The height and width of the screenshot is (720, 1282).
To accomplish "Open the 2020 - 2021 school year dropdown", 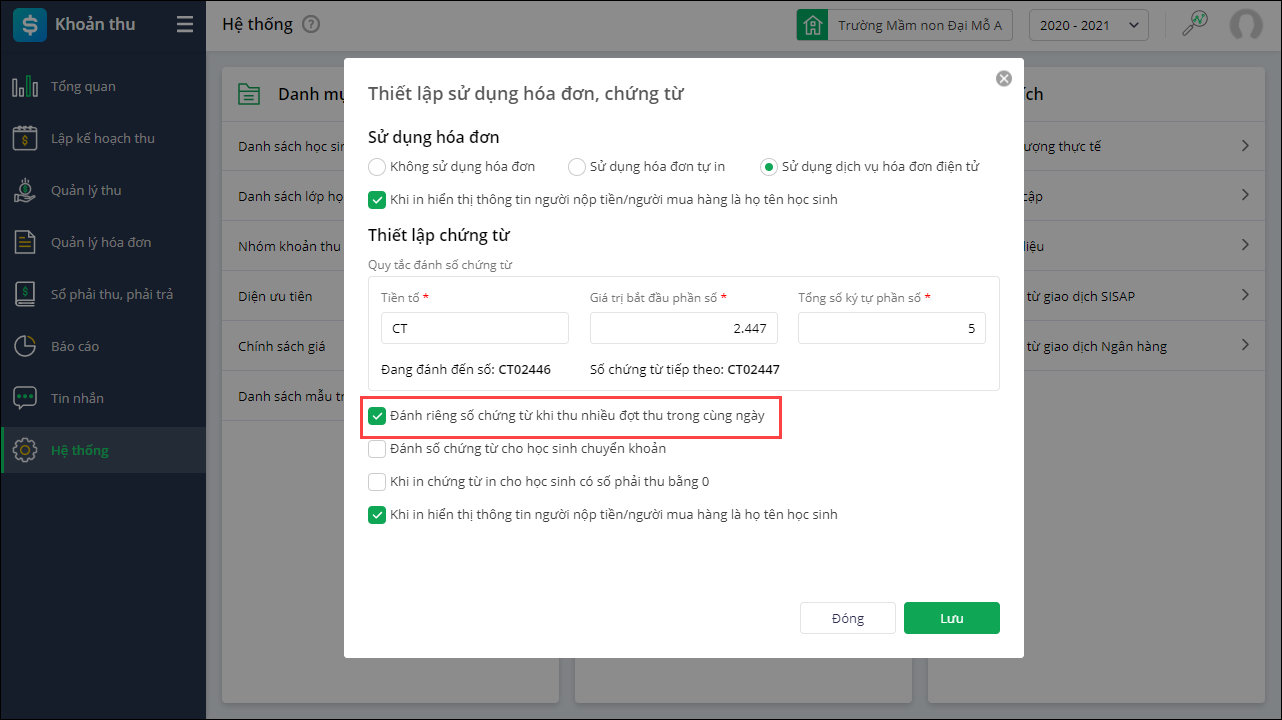I will pyautogui.click(x=1088, y=25).
